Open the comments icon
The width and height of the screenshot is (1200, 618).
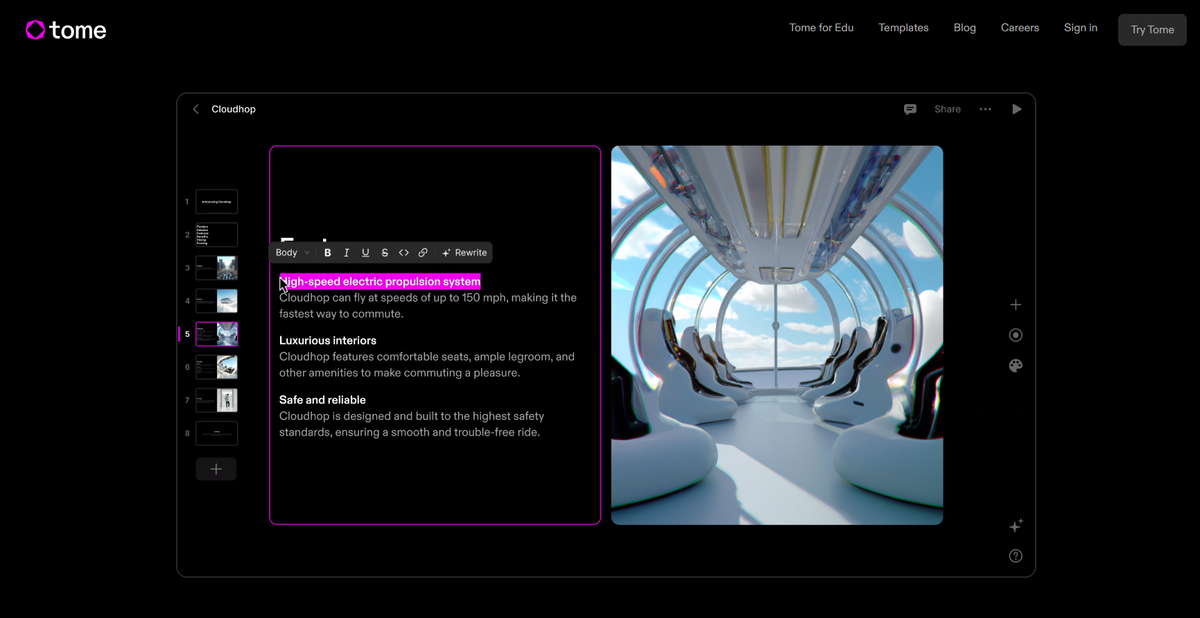[910, 109]
